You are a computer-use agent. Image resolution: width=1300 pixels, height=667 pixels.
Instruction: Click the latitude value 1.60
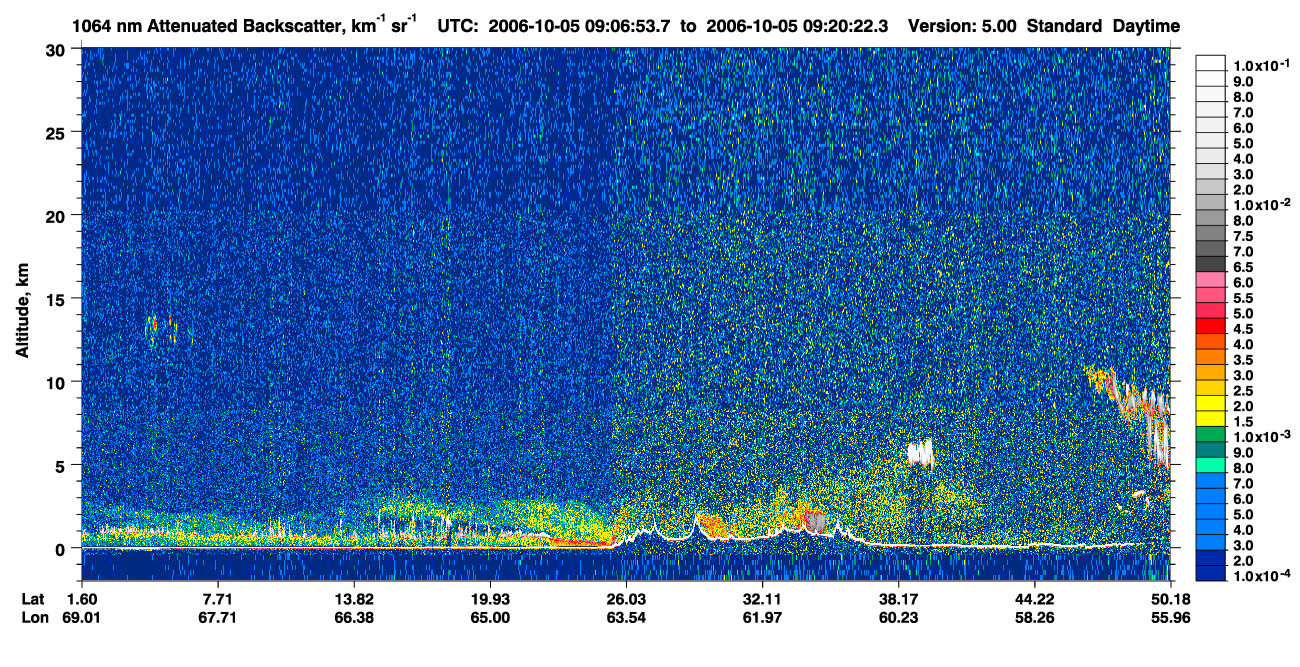[81, 599]
